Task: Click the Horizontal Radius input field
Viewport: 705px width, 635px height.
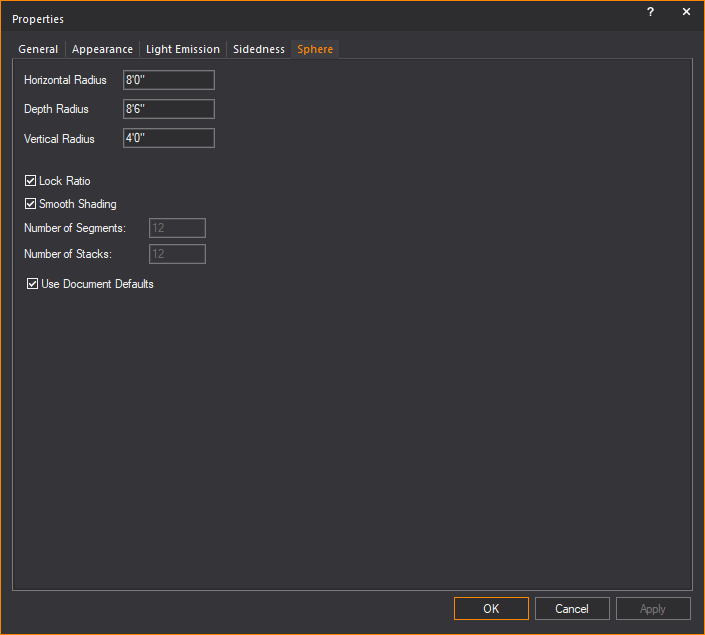Action: pyautogui.click(x=169, y=80)
